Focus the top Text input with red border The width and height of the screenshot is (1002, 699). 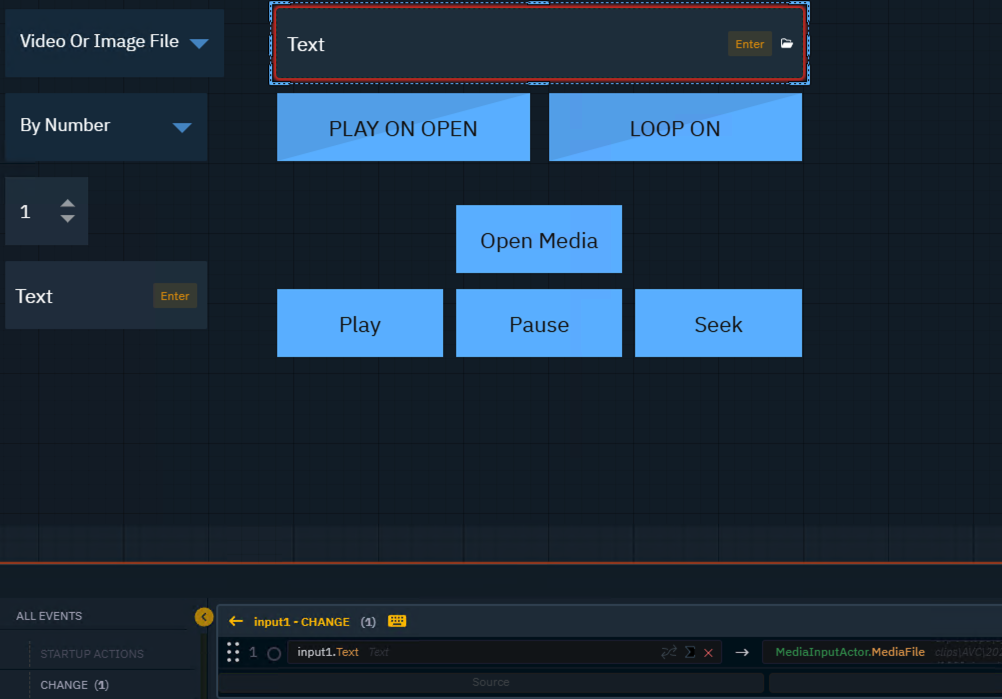[539, 43]
